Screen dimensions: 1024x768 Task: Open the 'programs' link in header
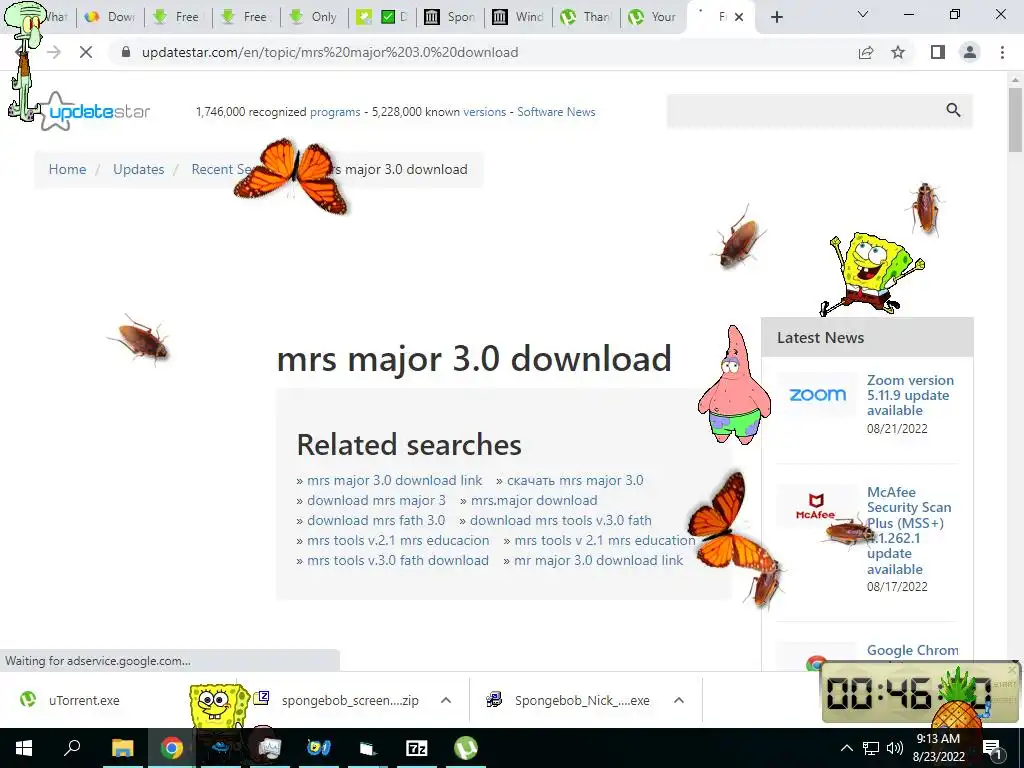click(x=335, y=112)
